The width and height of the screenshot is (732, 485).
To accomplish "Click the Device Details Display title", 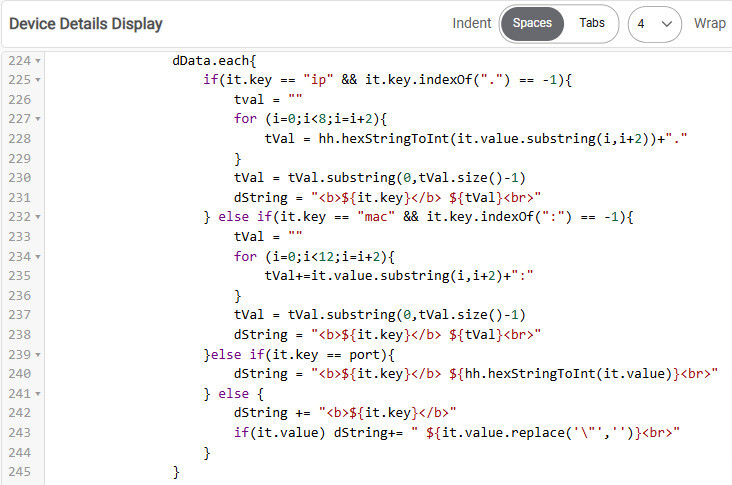I will click(85, 23).
